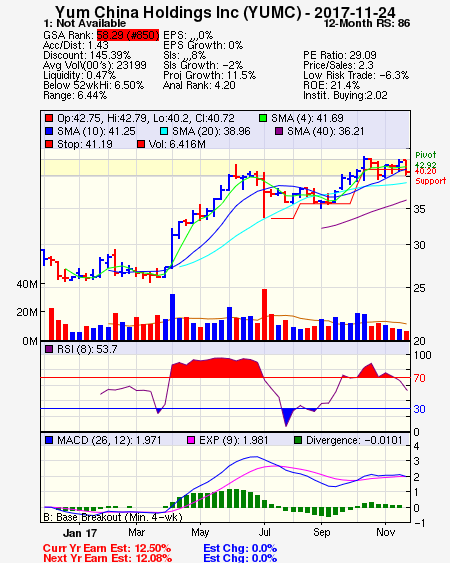This screenshot has width=450, height=563.
Task: Click the green SMA (4) legend swatch
Action: (263, 118)
